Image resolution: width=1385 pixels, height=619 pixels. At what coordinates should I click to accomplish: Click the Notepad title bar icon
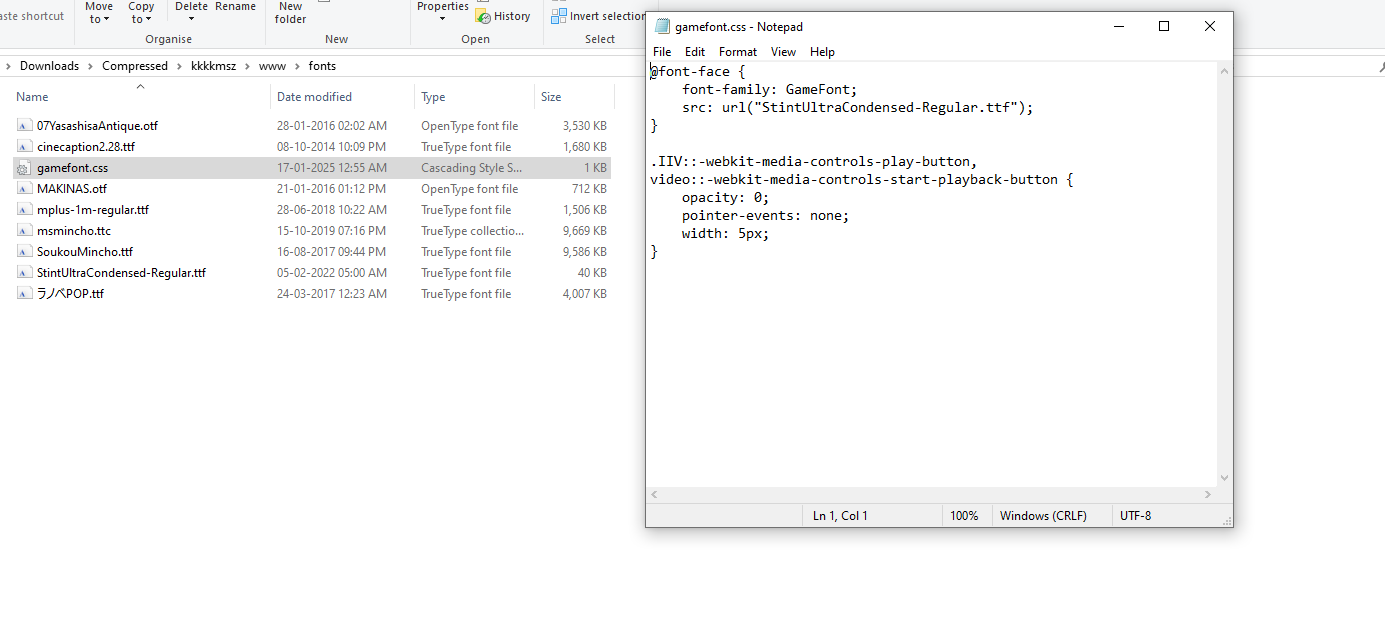tap(662, 27)
